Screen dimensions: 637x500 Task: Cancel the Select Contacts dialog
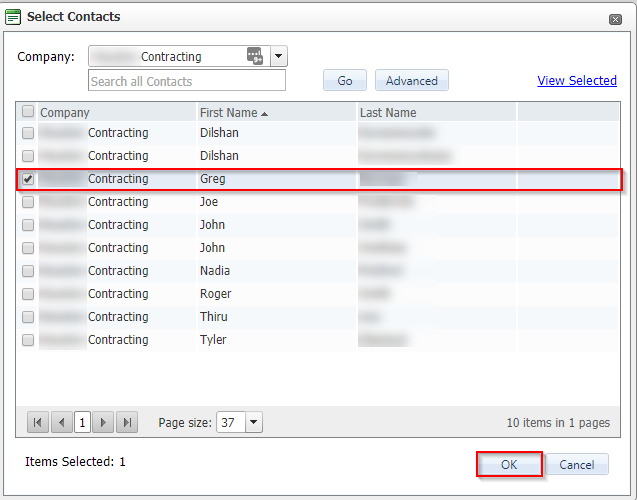point(577,464)
